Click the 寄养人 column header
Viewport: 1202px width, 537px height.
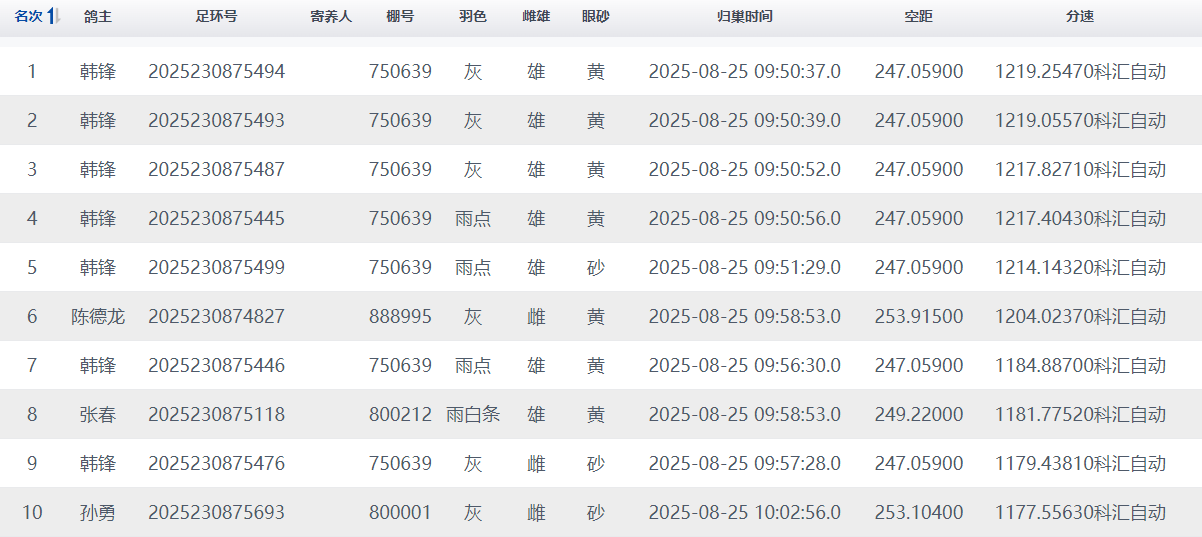coord(331,17)
